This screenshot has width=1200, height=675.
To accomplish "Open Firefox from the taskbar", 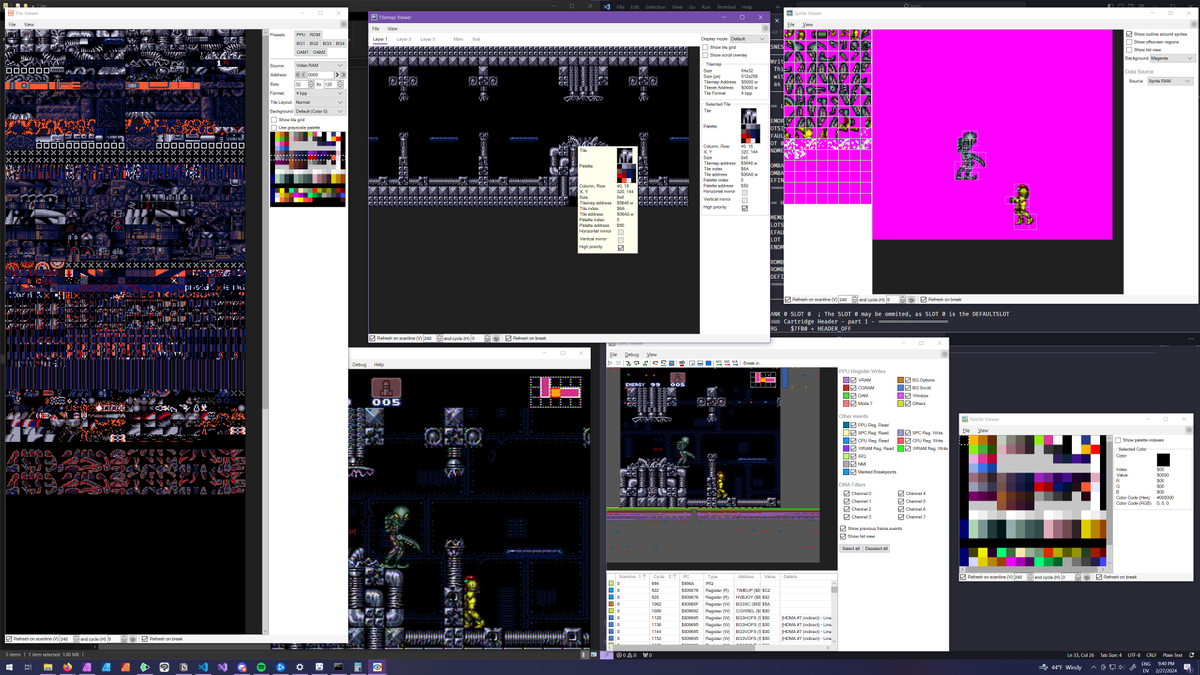I will (x=67, y=666).
